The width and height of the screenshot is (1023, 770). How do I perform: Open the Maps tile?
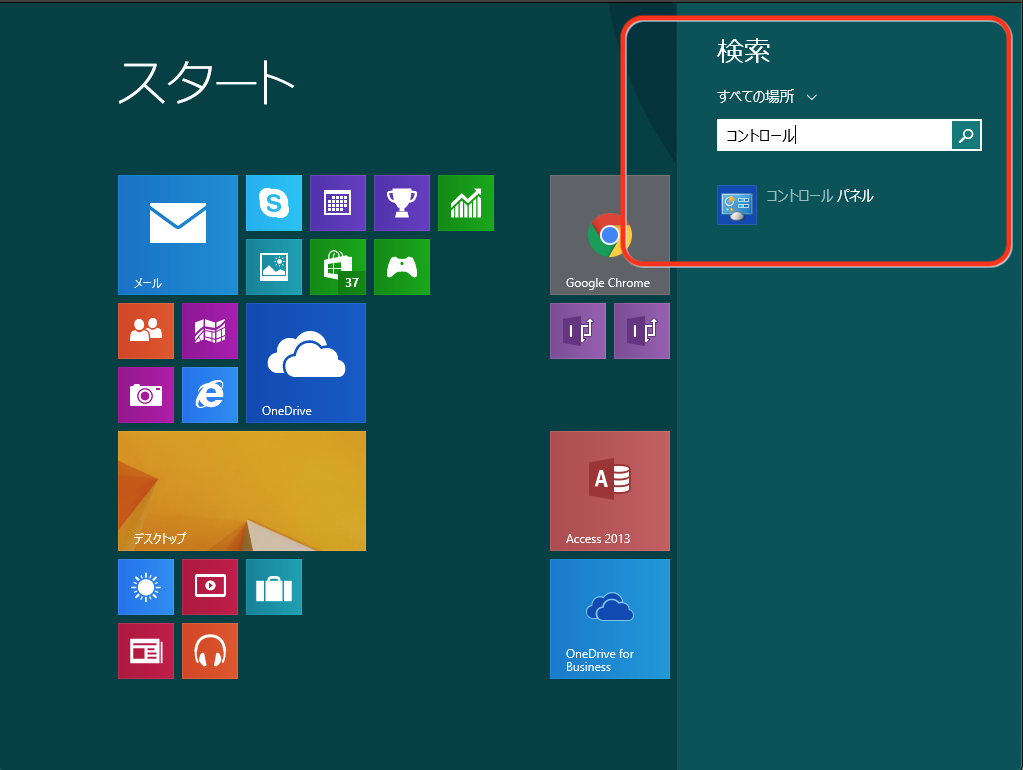point(210,331)
